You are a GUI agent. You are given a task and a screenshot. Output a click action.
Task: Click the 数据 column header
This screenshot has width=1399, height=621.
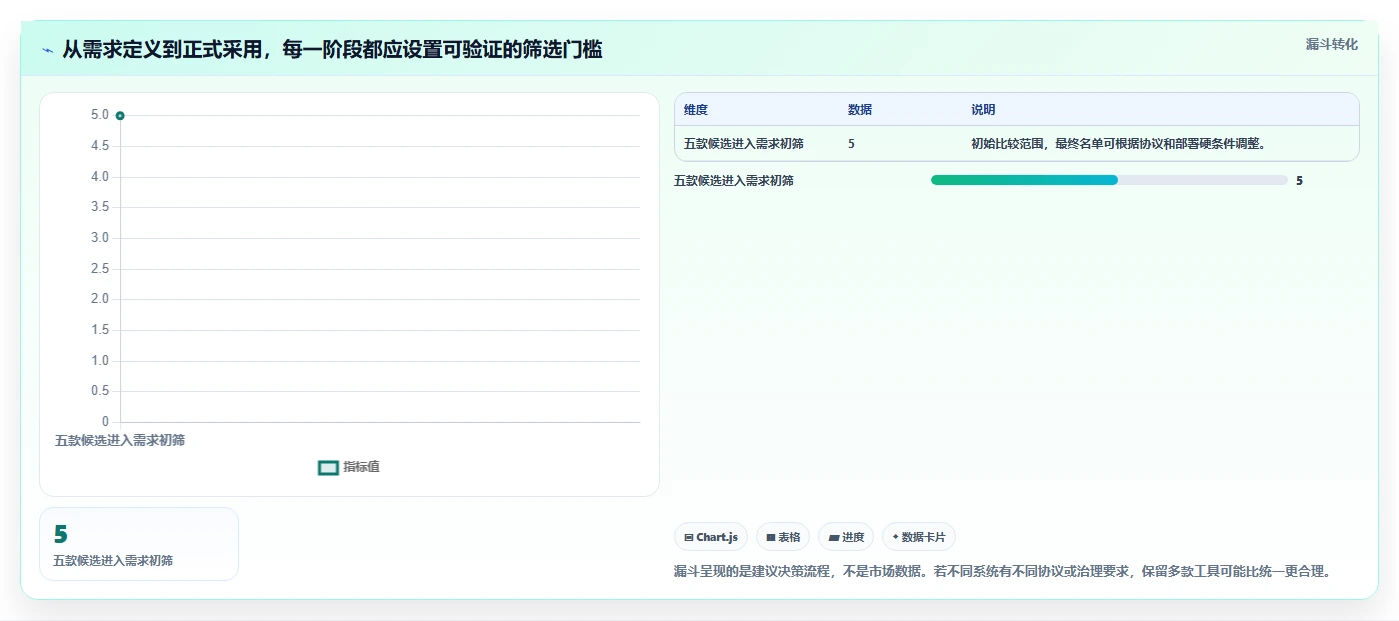[860, 110]
